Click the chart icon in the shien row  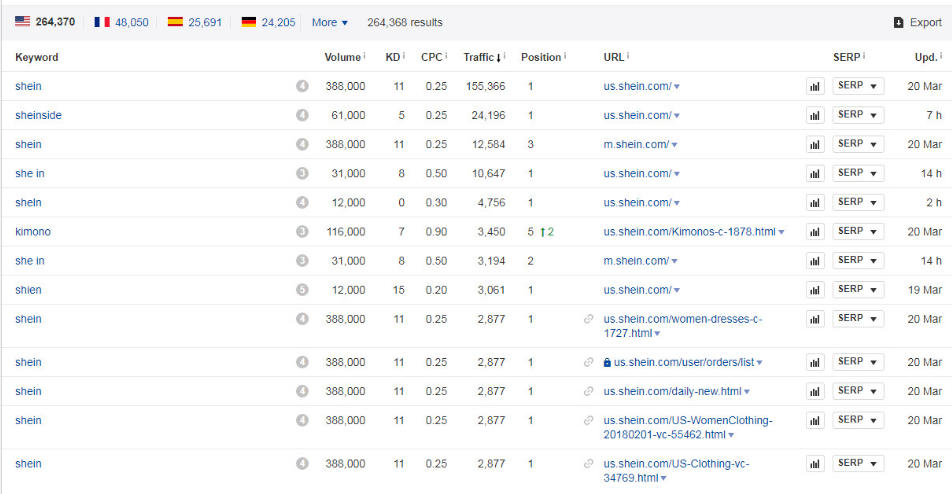tap(815, 290)
